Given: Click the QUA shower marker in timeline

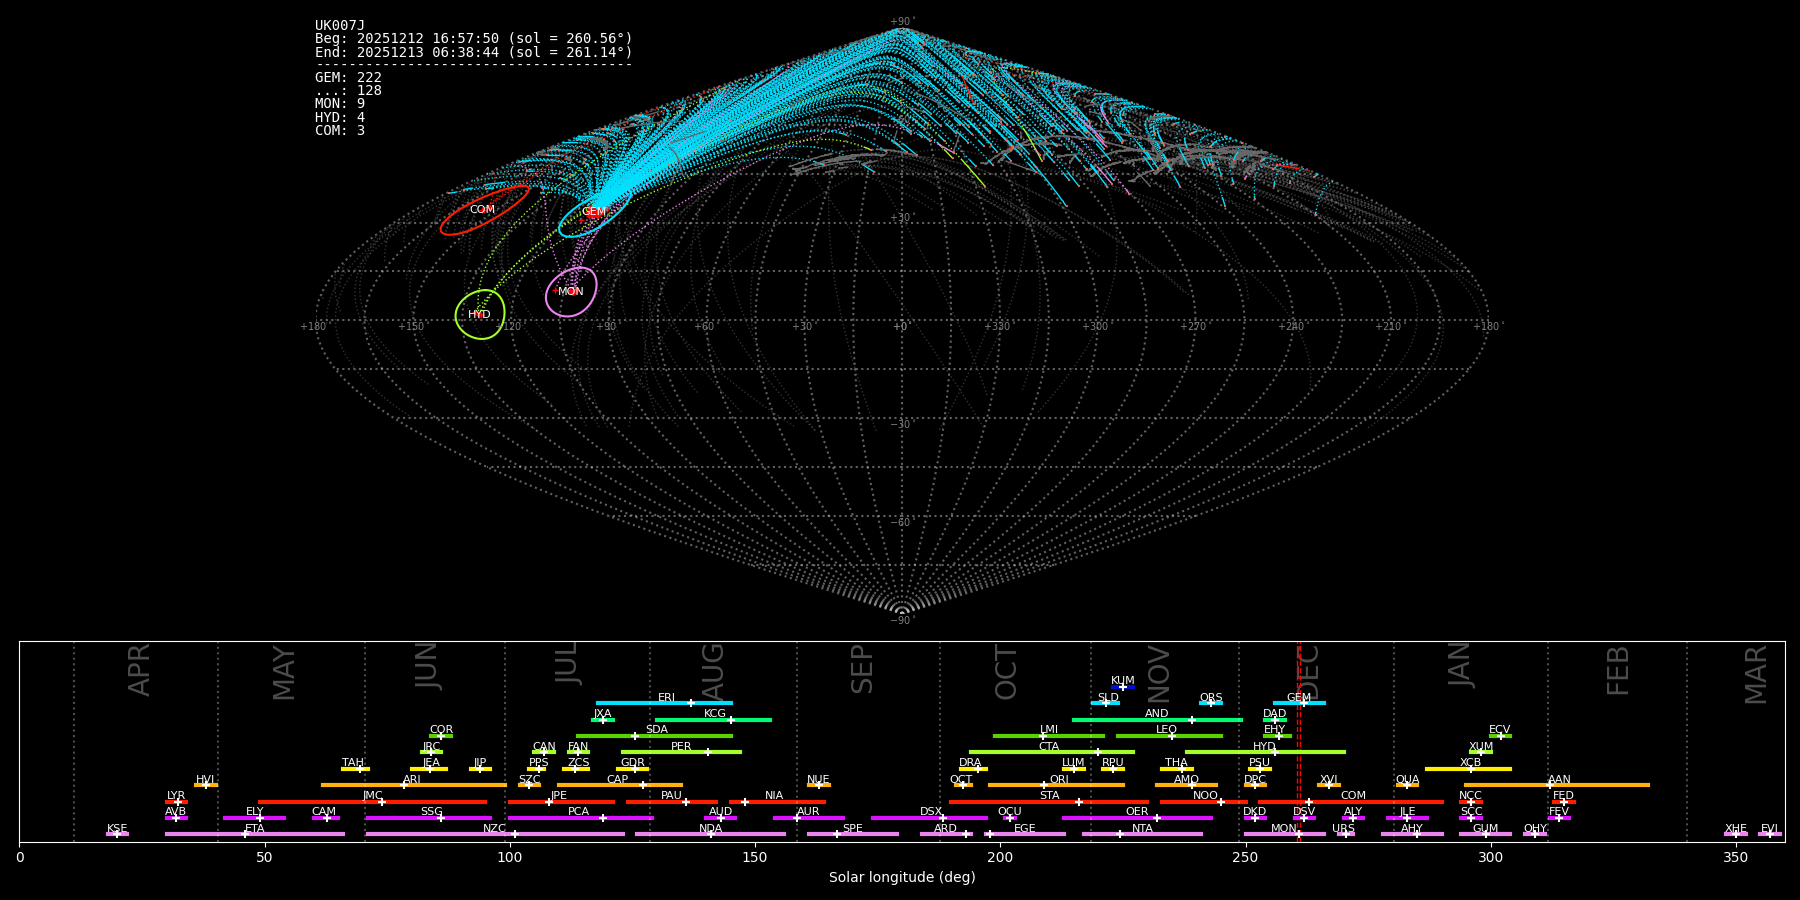Looking at the screenshot, I should (x=1407, y=785).
